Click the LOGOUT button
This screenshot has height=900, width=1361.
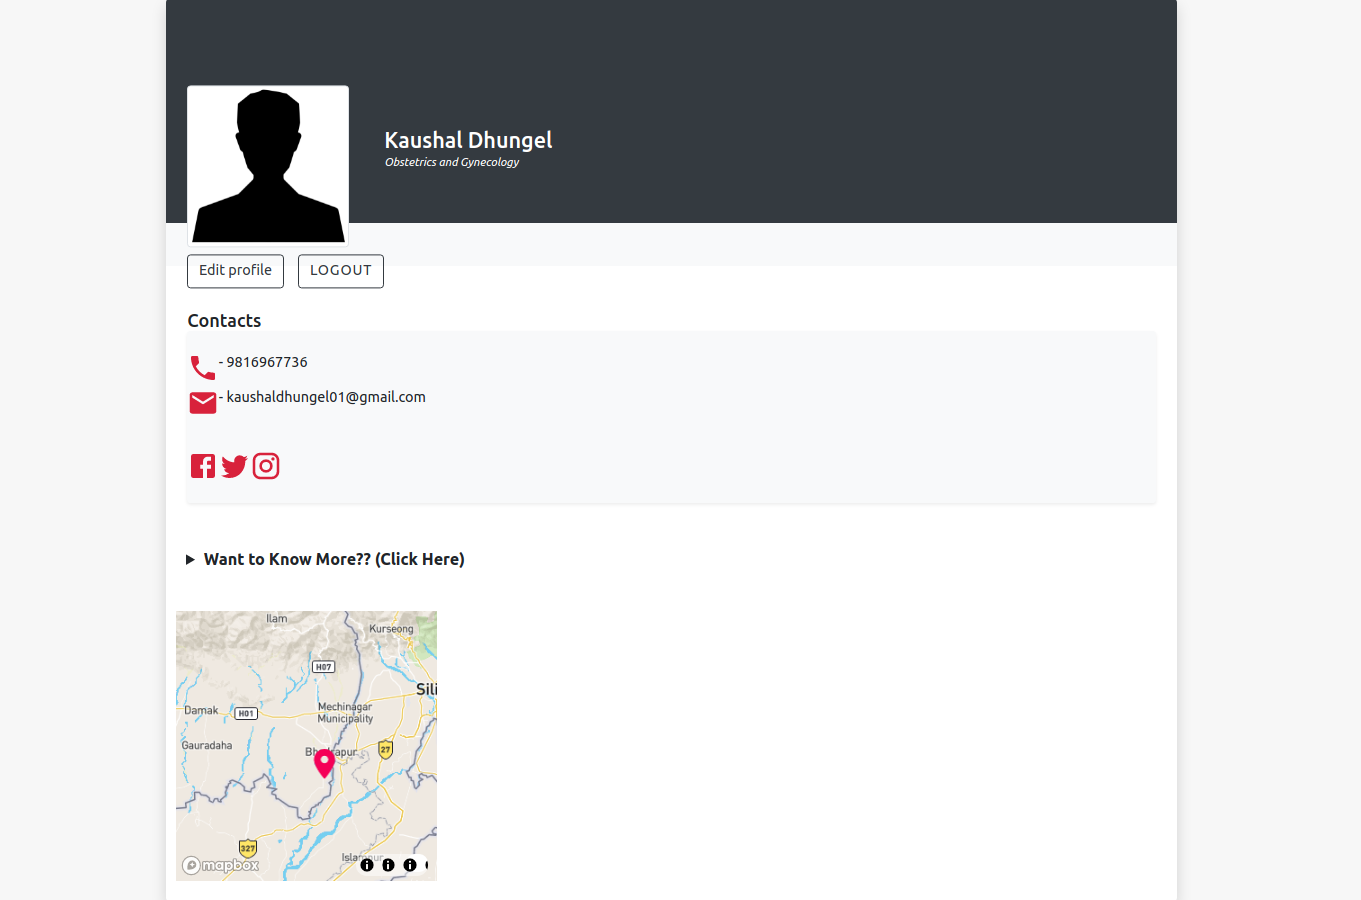click(341, 271)
